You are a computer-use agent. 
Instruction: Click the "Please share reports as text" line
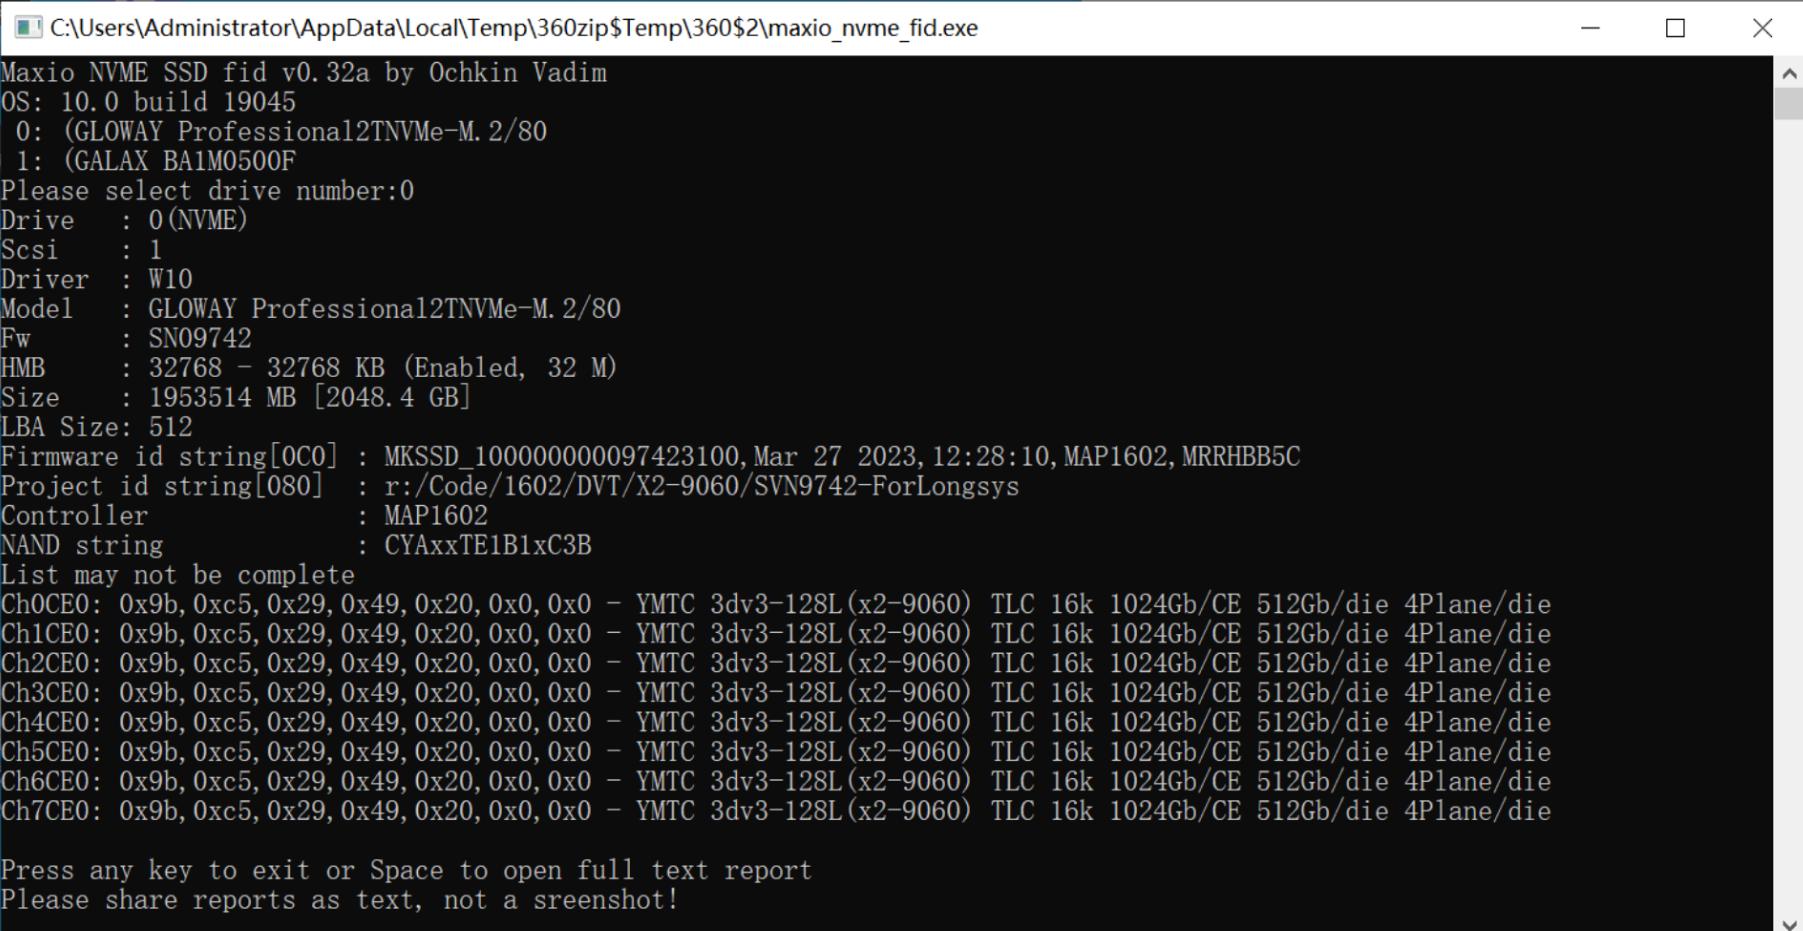pyautogui.click(x=340, y=900)
